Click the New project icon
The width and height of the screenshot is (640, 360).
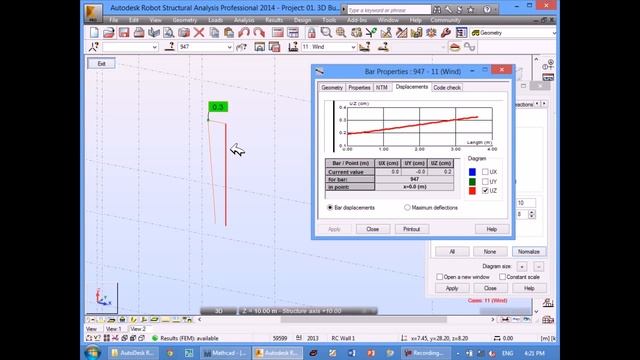point(94,32)
